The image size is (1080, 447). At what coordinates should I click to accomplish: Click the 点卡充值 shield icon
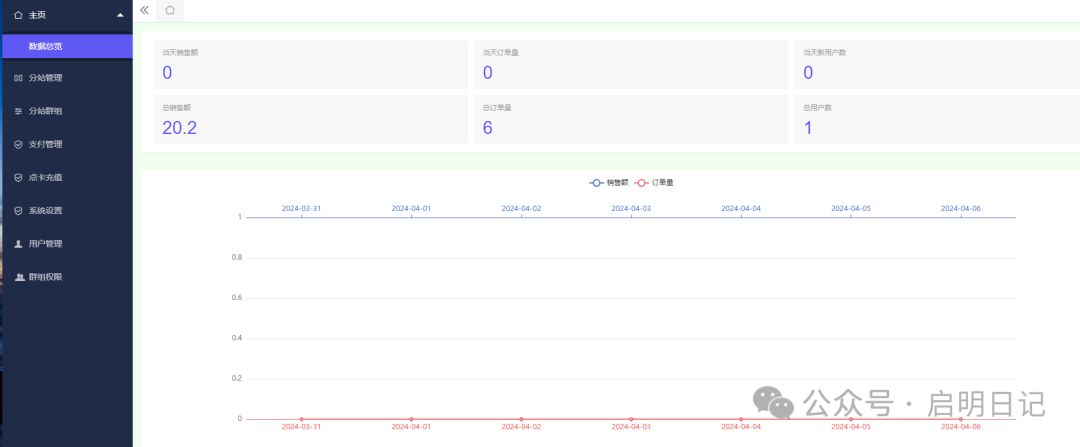point(18,177)
